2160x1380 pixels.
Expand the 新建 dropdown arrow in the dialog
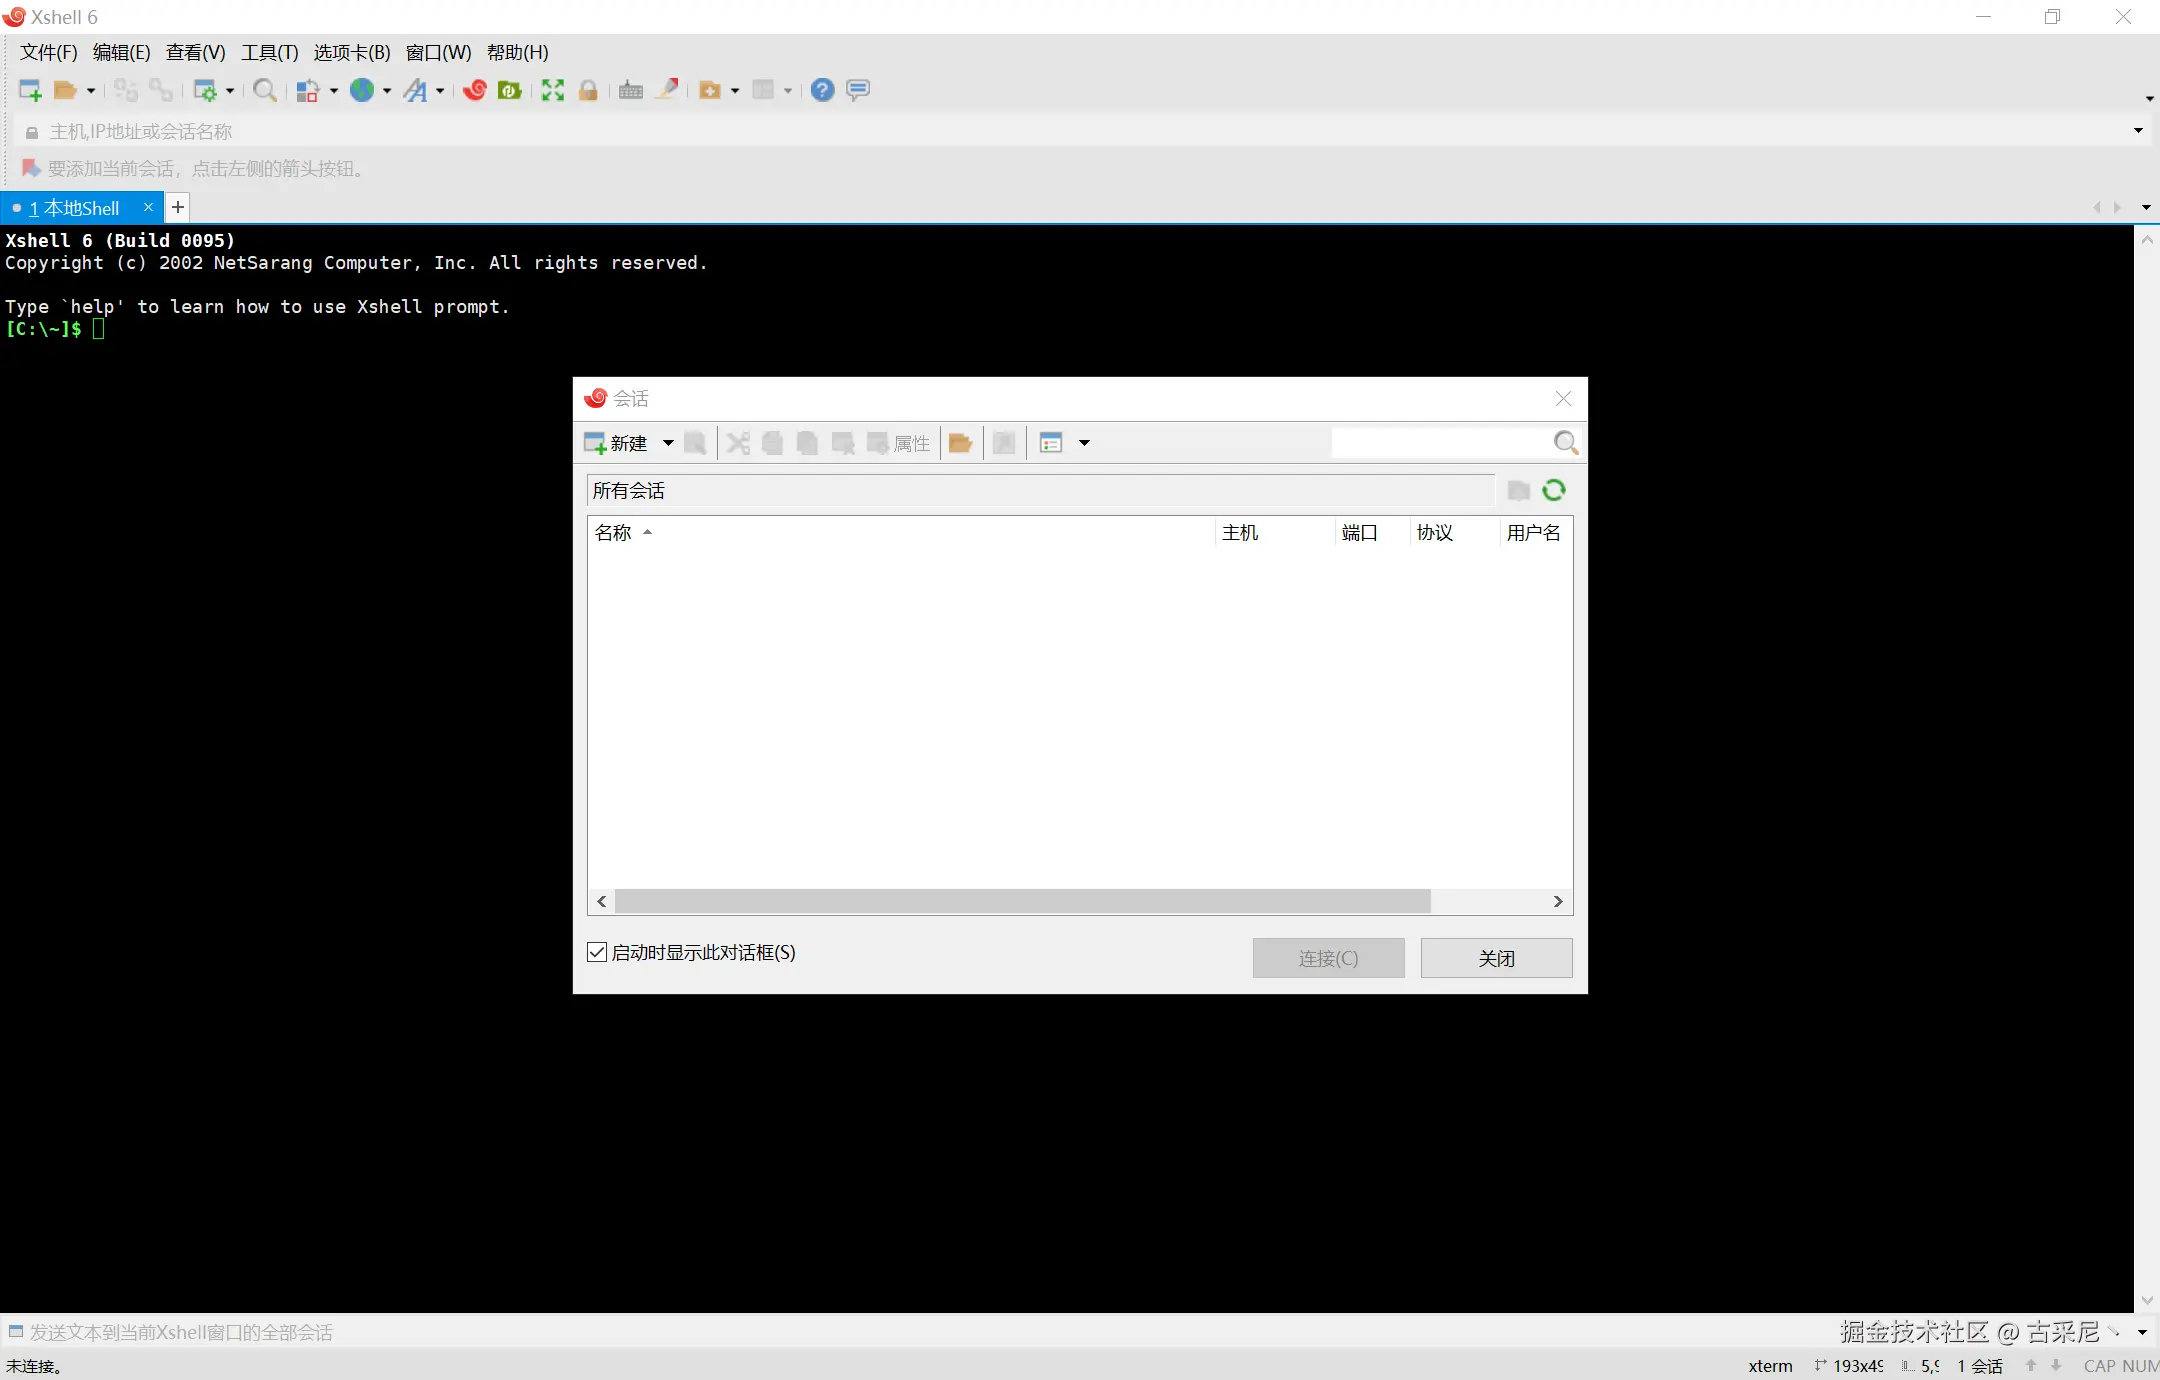[668, 443]
